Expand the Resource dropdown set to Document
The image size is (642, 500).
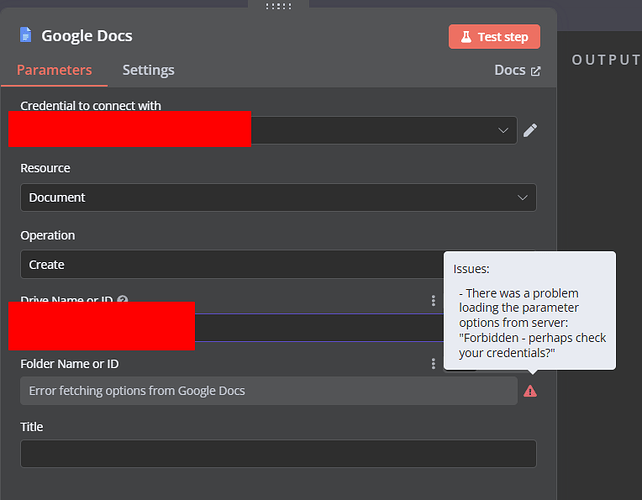(x=278, y=198)
